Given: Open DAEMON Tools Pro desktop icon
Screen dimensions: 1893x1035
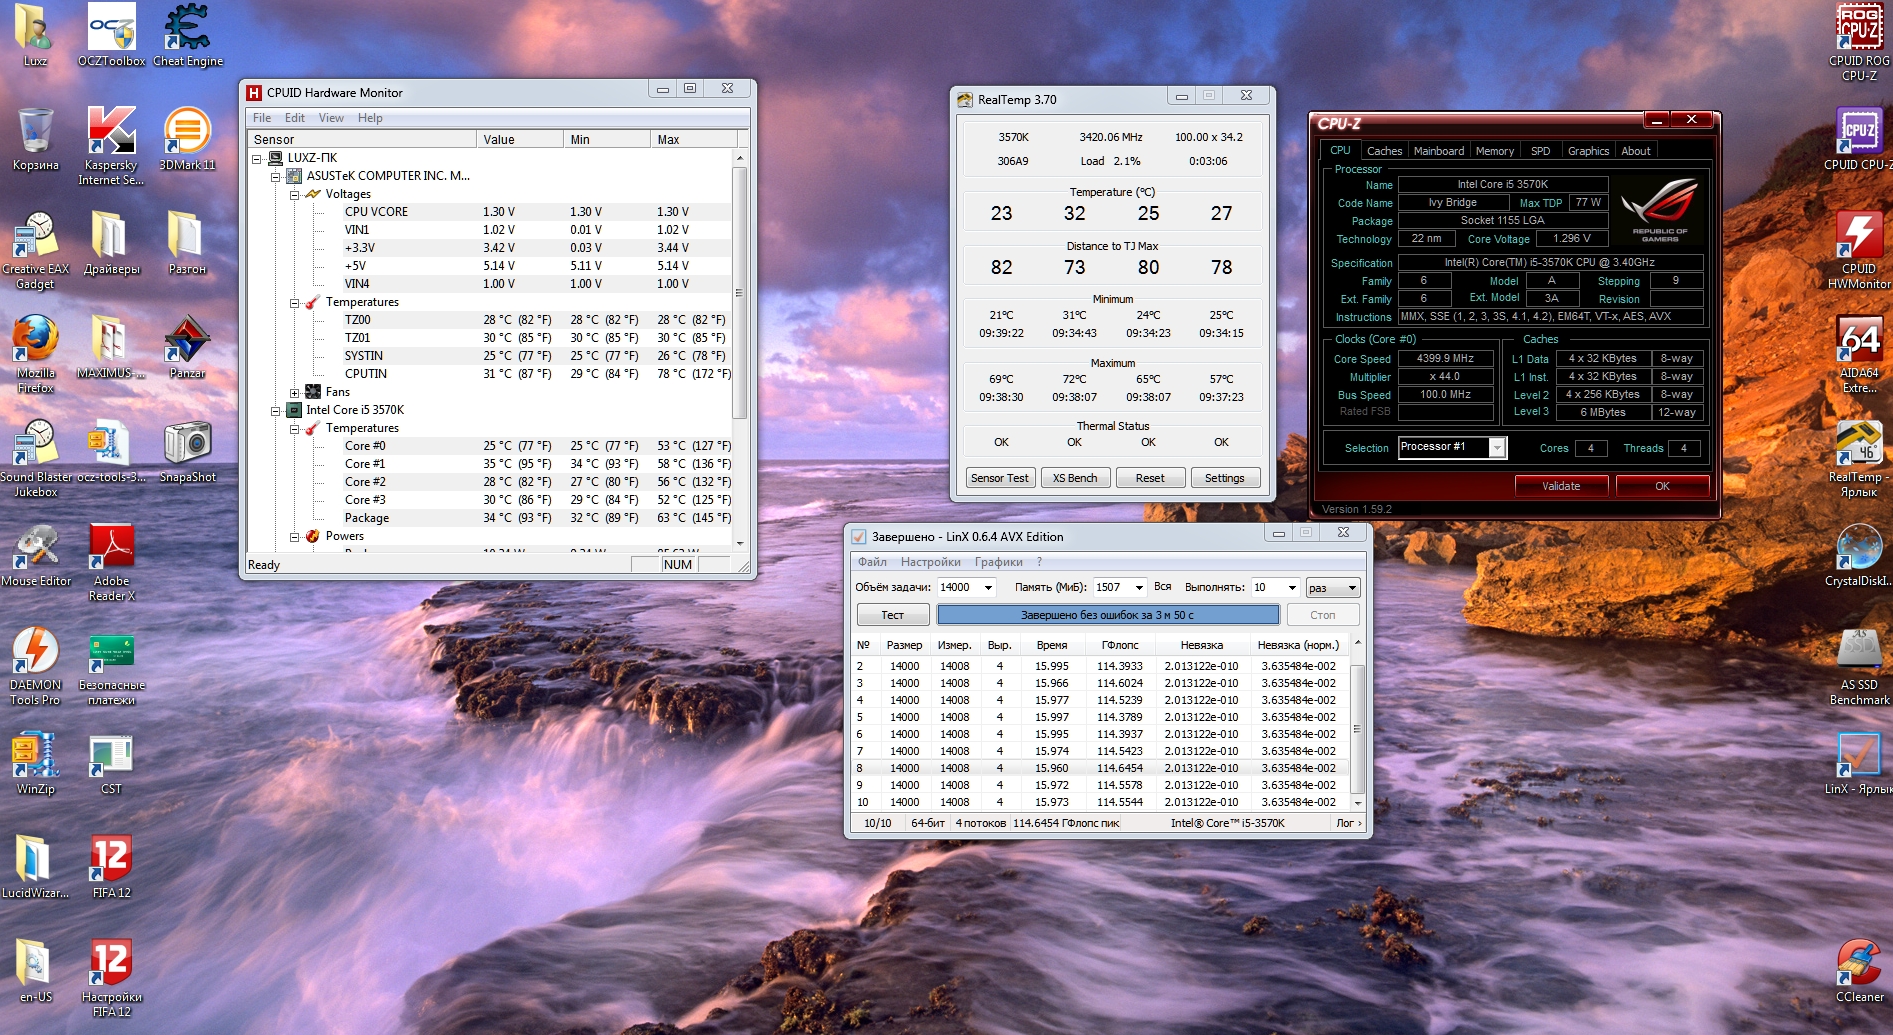Looking at the screenshot, I should [35, 652].
